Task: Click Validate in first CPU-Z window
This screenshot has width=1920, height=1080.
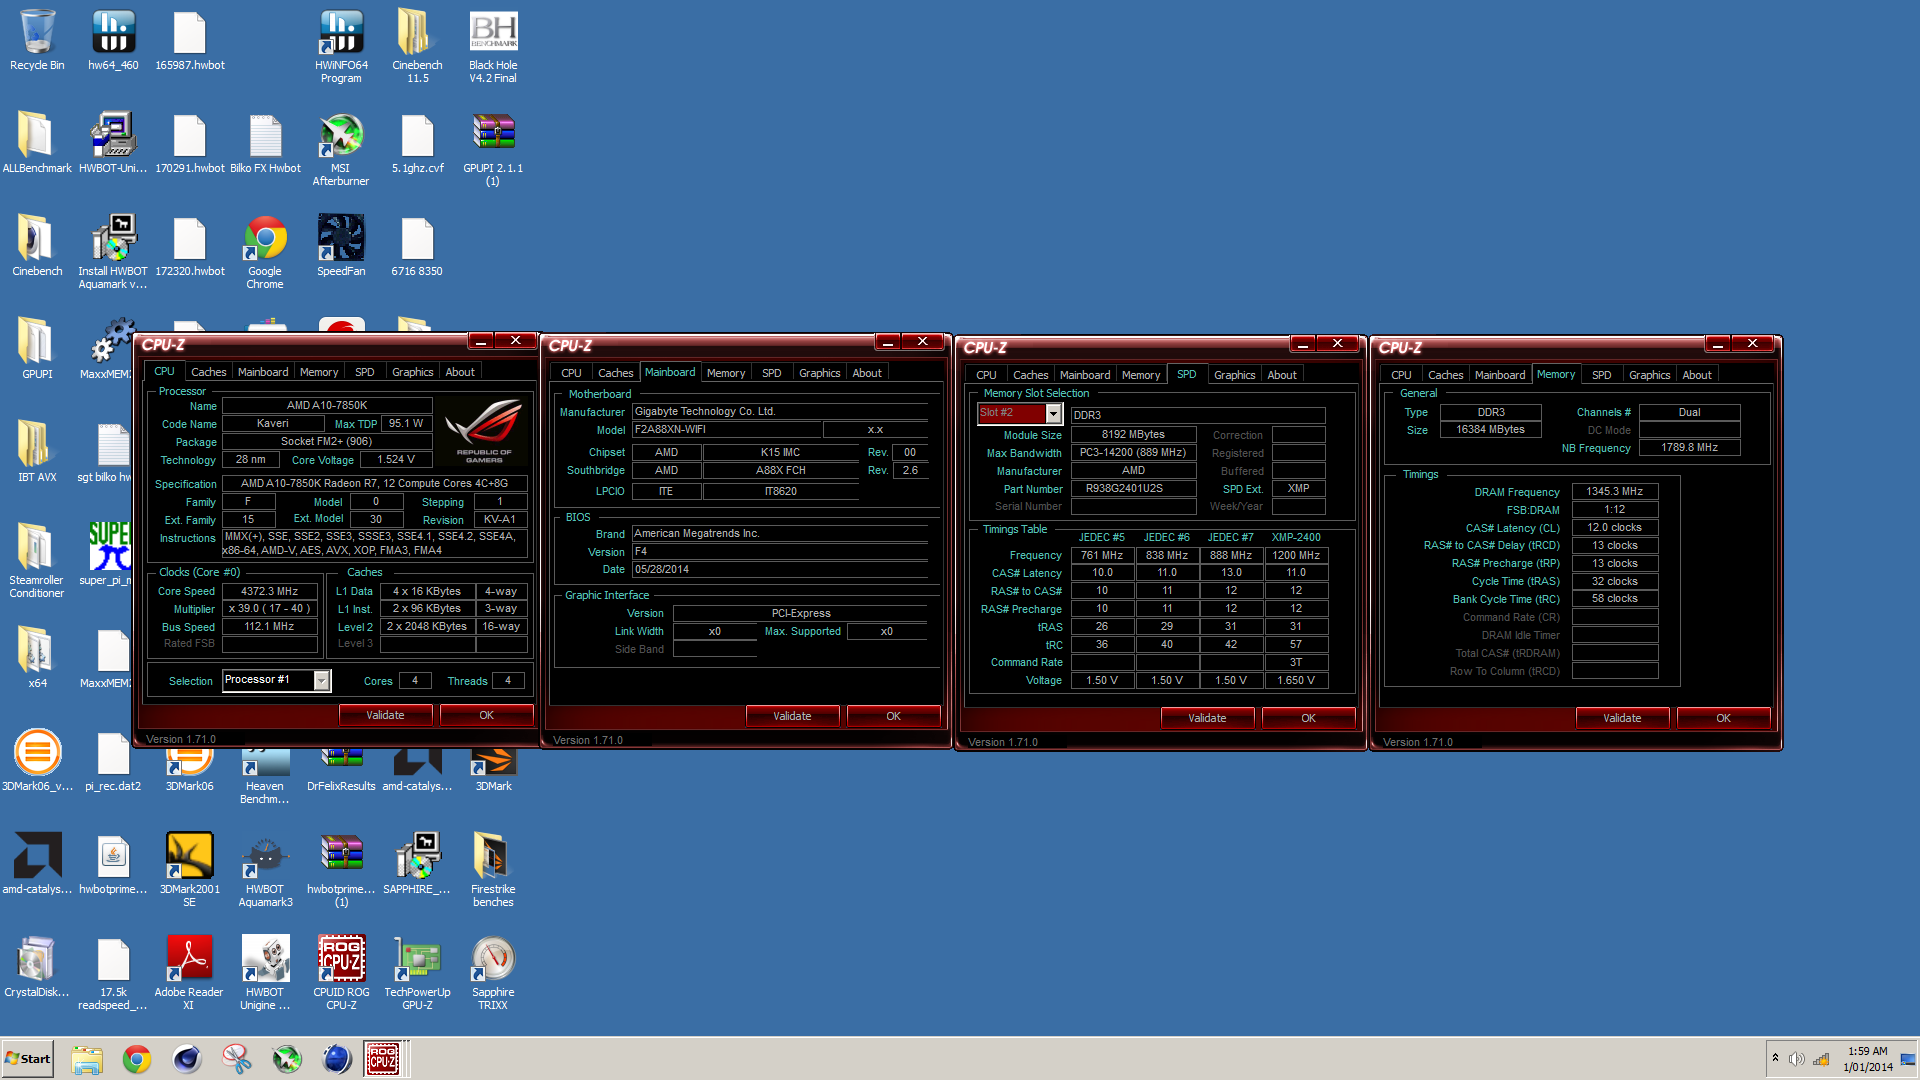Action: 385,715
